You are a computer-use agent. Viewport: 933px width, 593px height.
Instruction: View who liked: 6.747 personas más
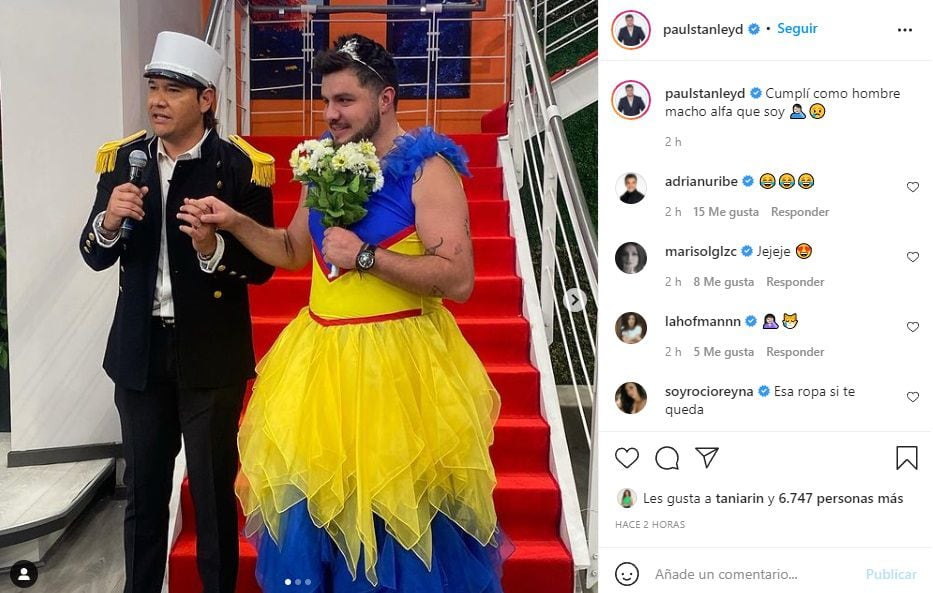840,498
